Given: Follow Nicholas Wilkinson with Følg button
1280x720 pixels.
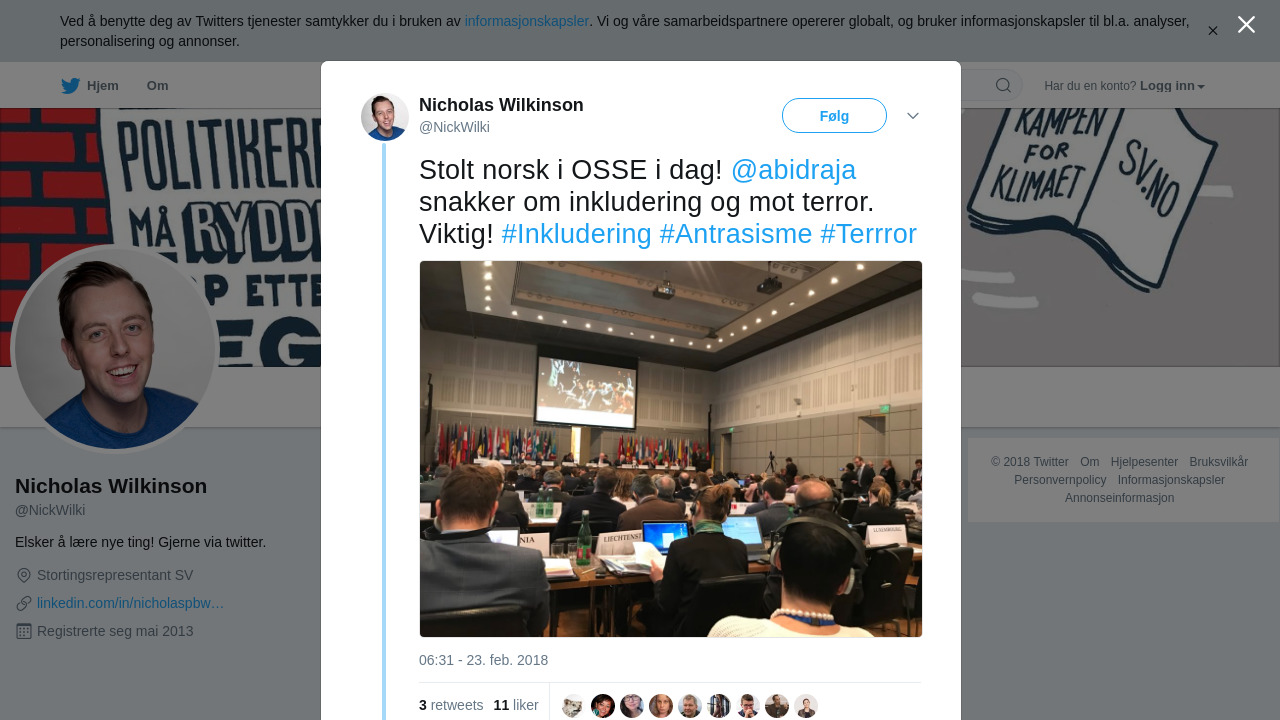Looking at the screenshot, I should pos(834,116).
